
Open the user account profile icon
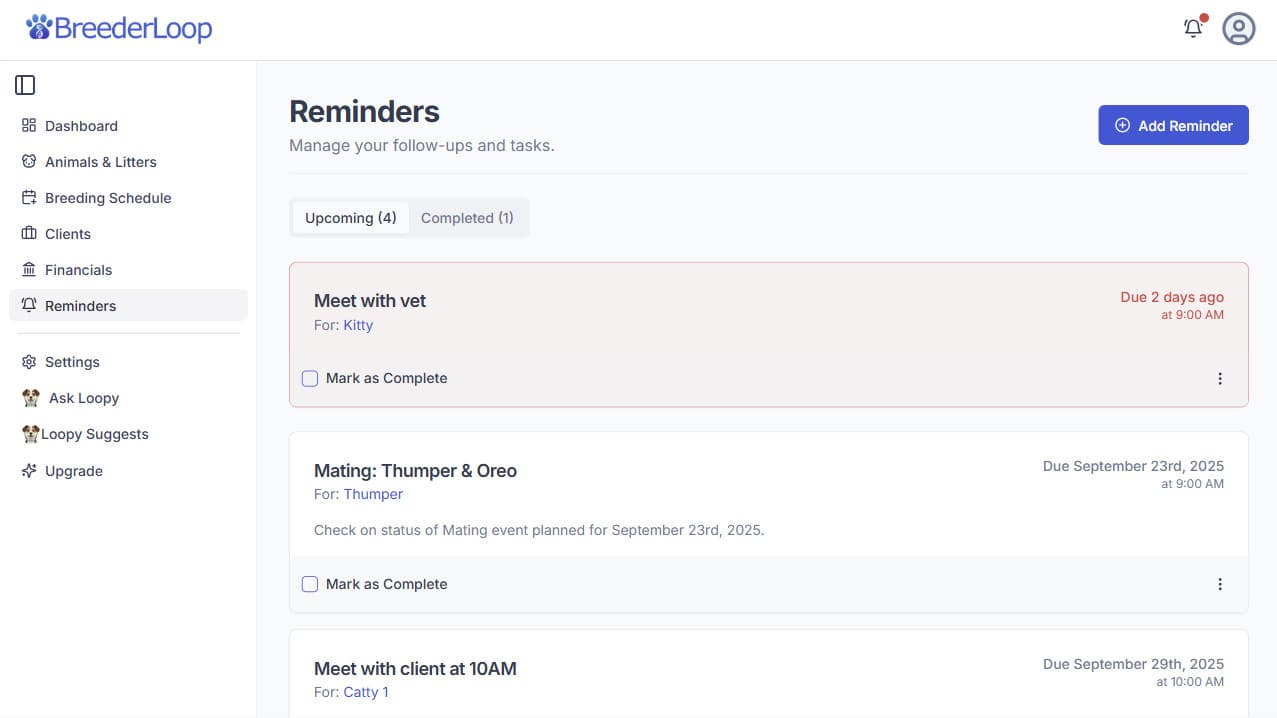(1238, 28)
